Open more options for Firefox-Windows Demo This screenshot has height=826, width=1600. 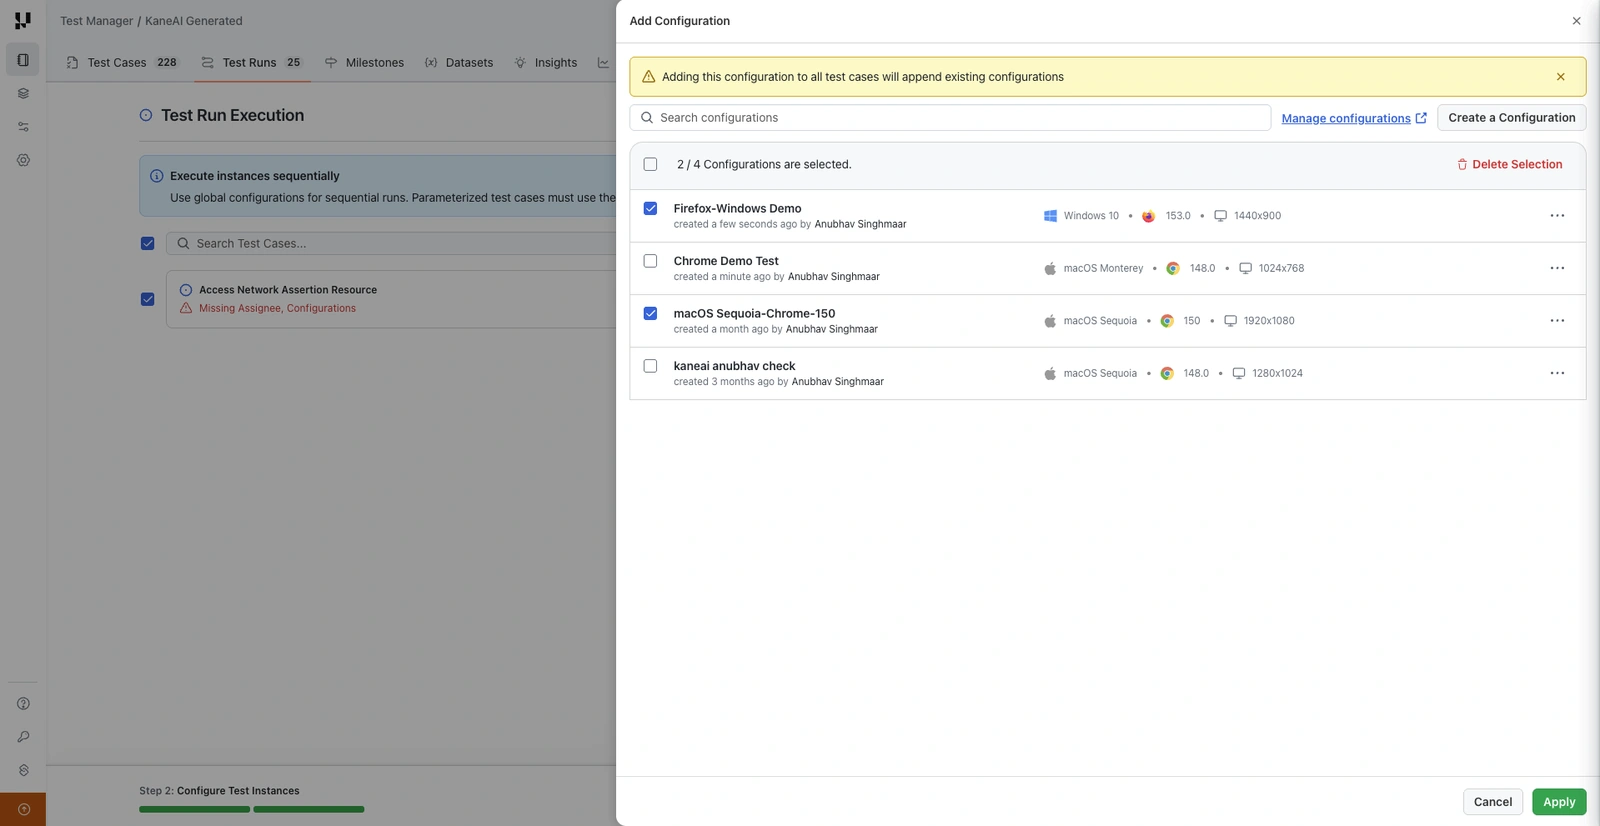(1557, 216)
